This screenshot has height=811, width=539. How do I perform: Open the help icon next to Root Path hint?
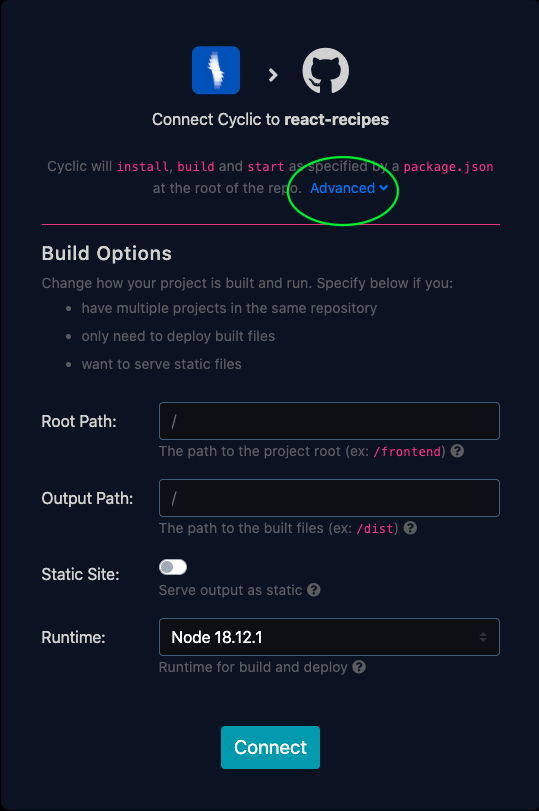click(457, 451)
